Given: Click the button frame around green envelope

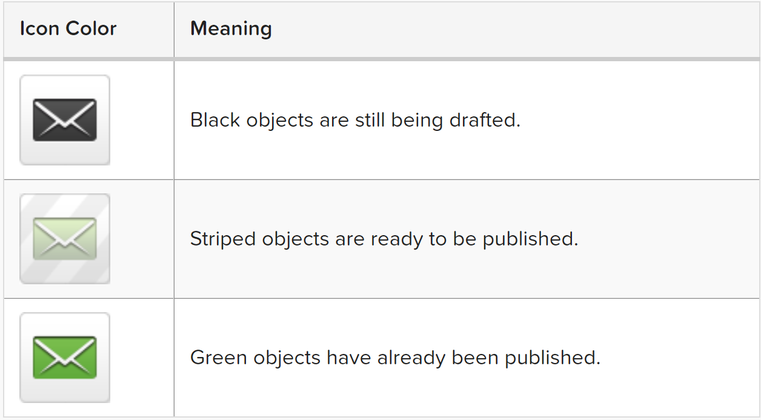Looking at the screenshot, I should (x=65, y=357).
